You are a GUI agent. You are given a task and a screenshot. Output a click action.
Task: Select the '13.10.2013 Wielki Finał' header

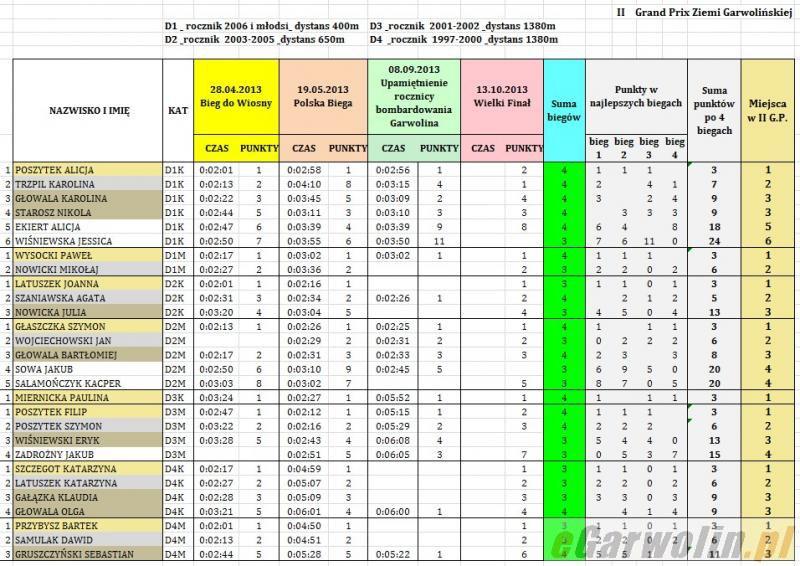click(x=502, y=96)
